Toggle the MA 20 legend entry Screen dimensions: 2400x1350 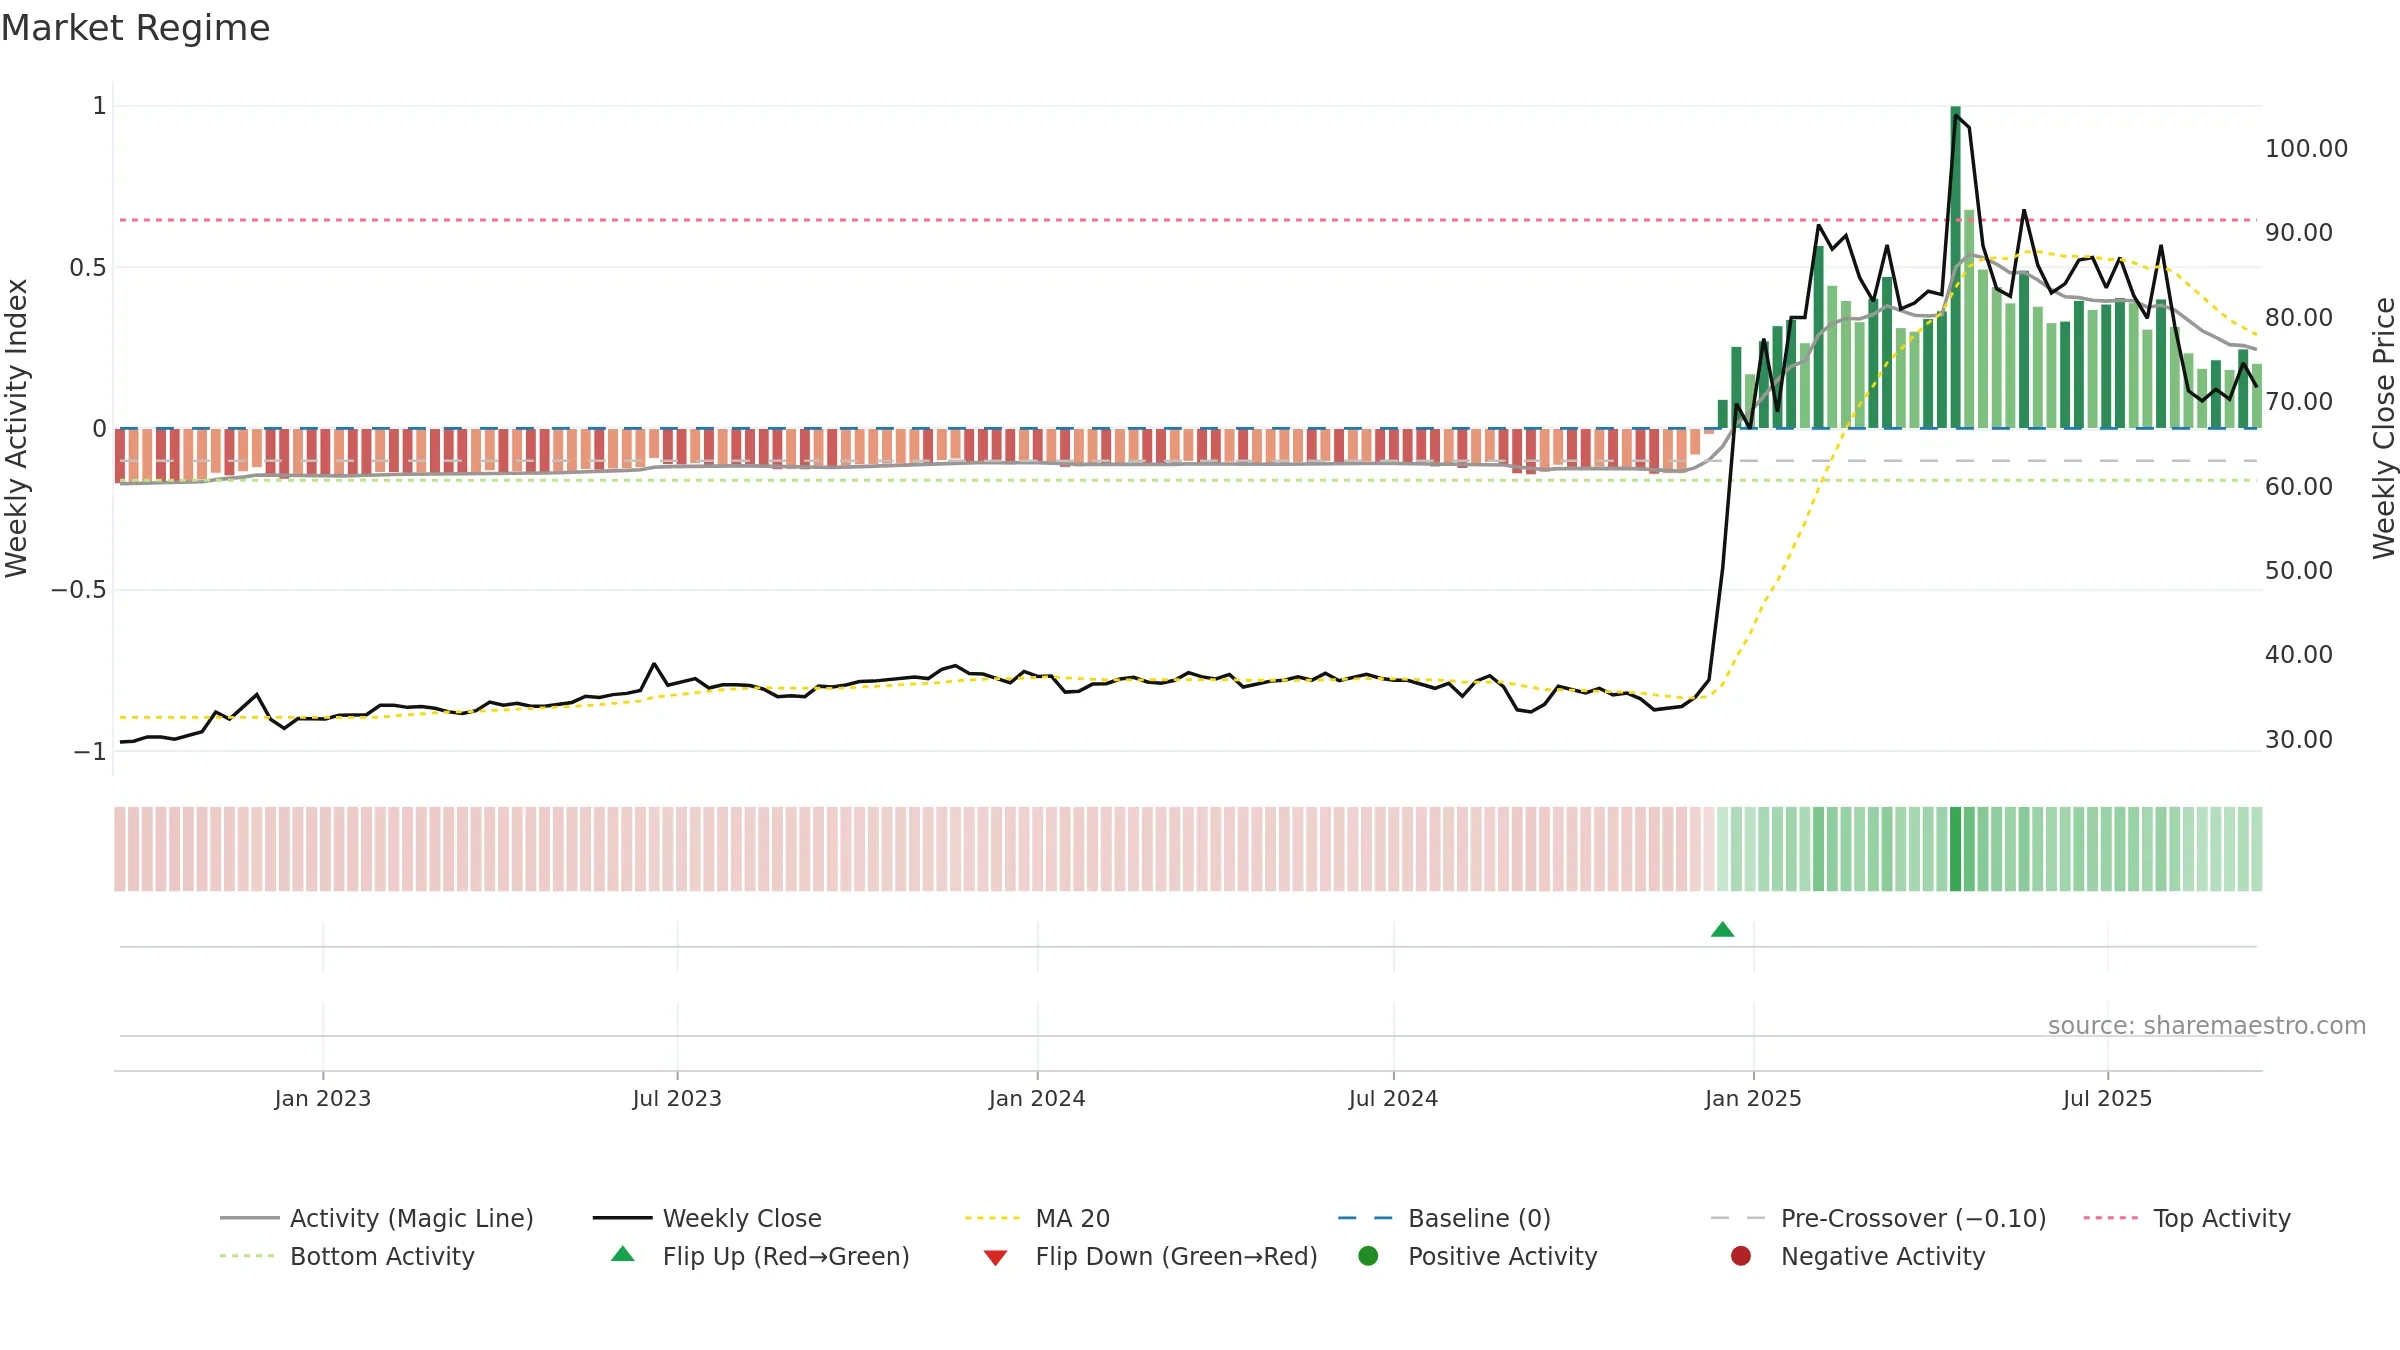coord(1037,1218)
